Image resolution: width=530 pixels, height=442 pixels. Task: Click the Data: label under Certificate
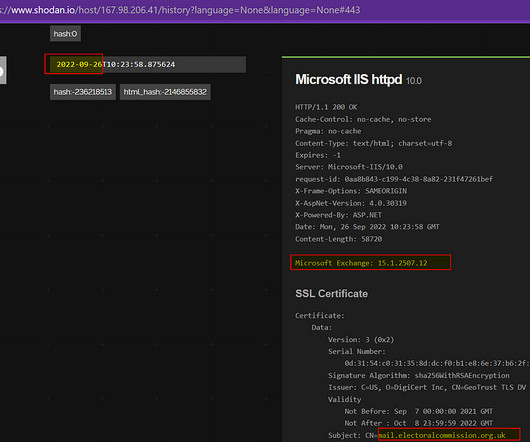pyautogui.click(x=322, y=327)
